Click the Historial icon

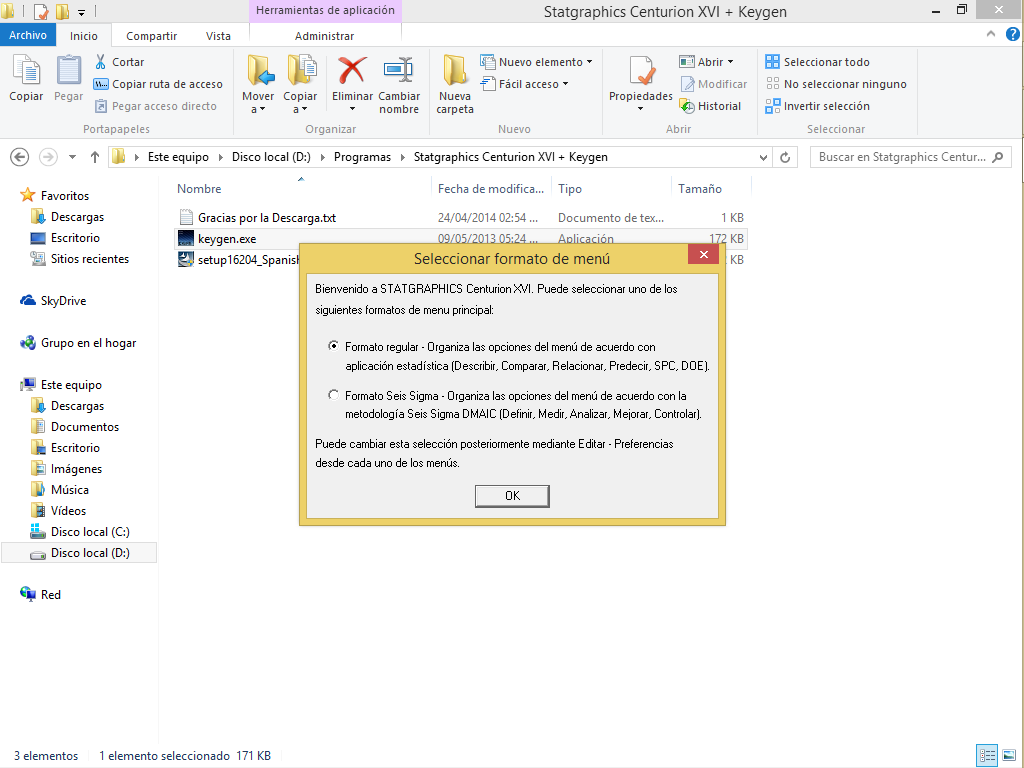[687, 106]
